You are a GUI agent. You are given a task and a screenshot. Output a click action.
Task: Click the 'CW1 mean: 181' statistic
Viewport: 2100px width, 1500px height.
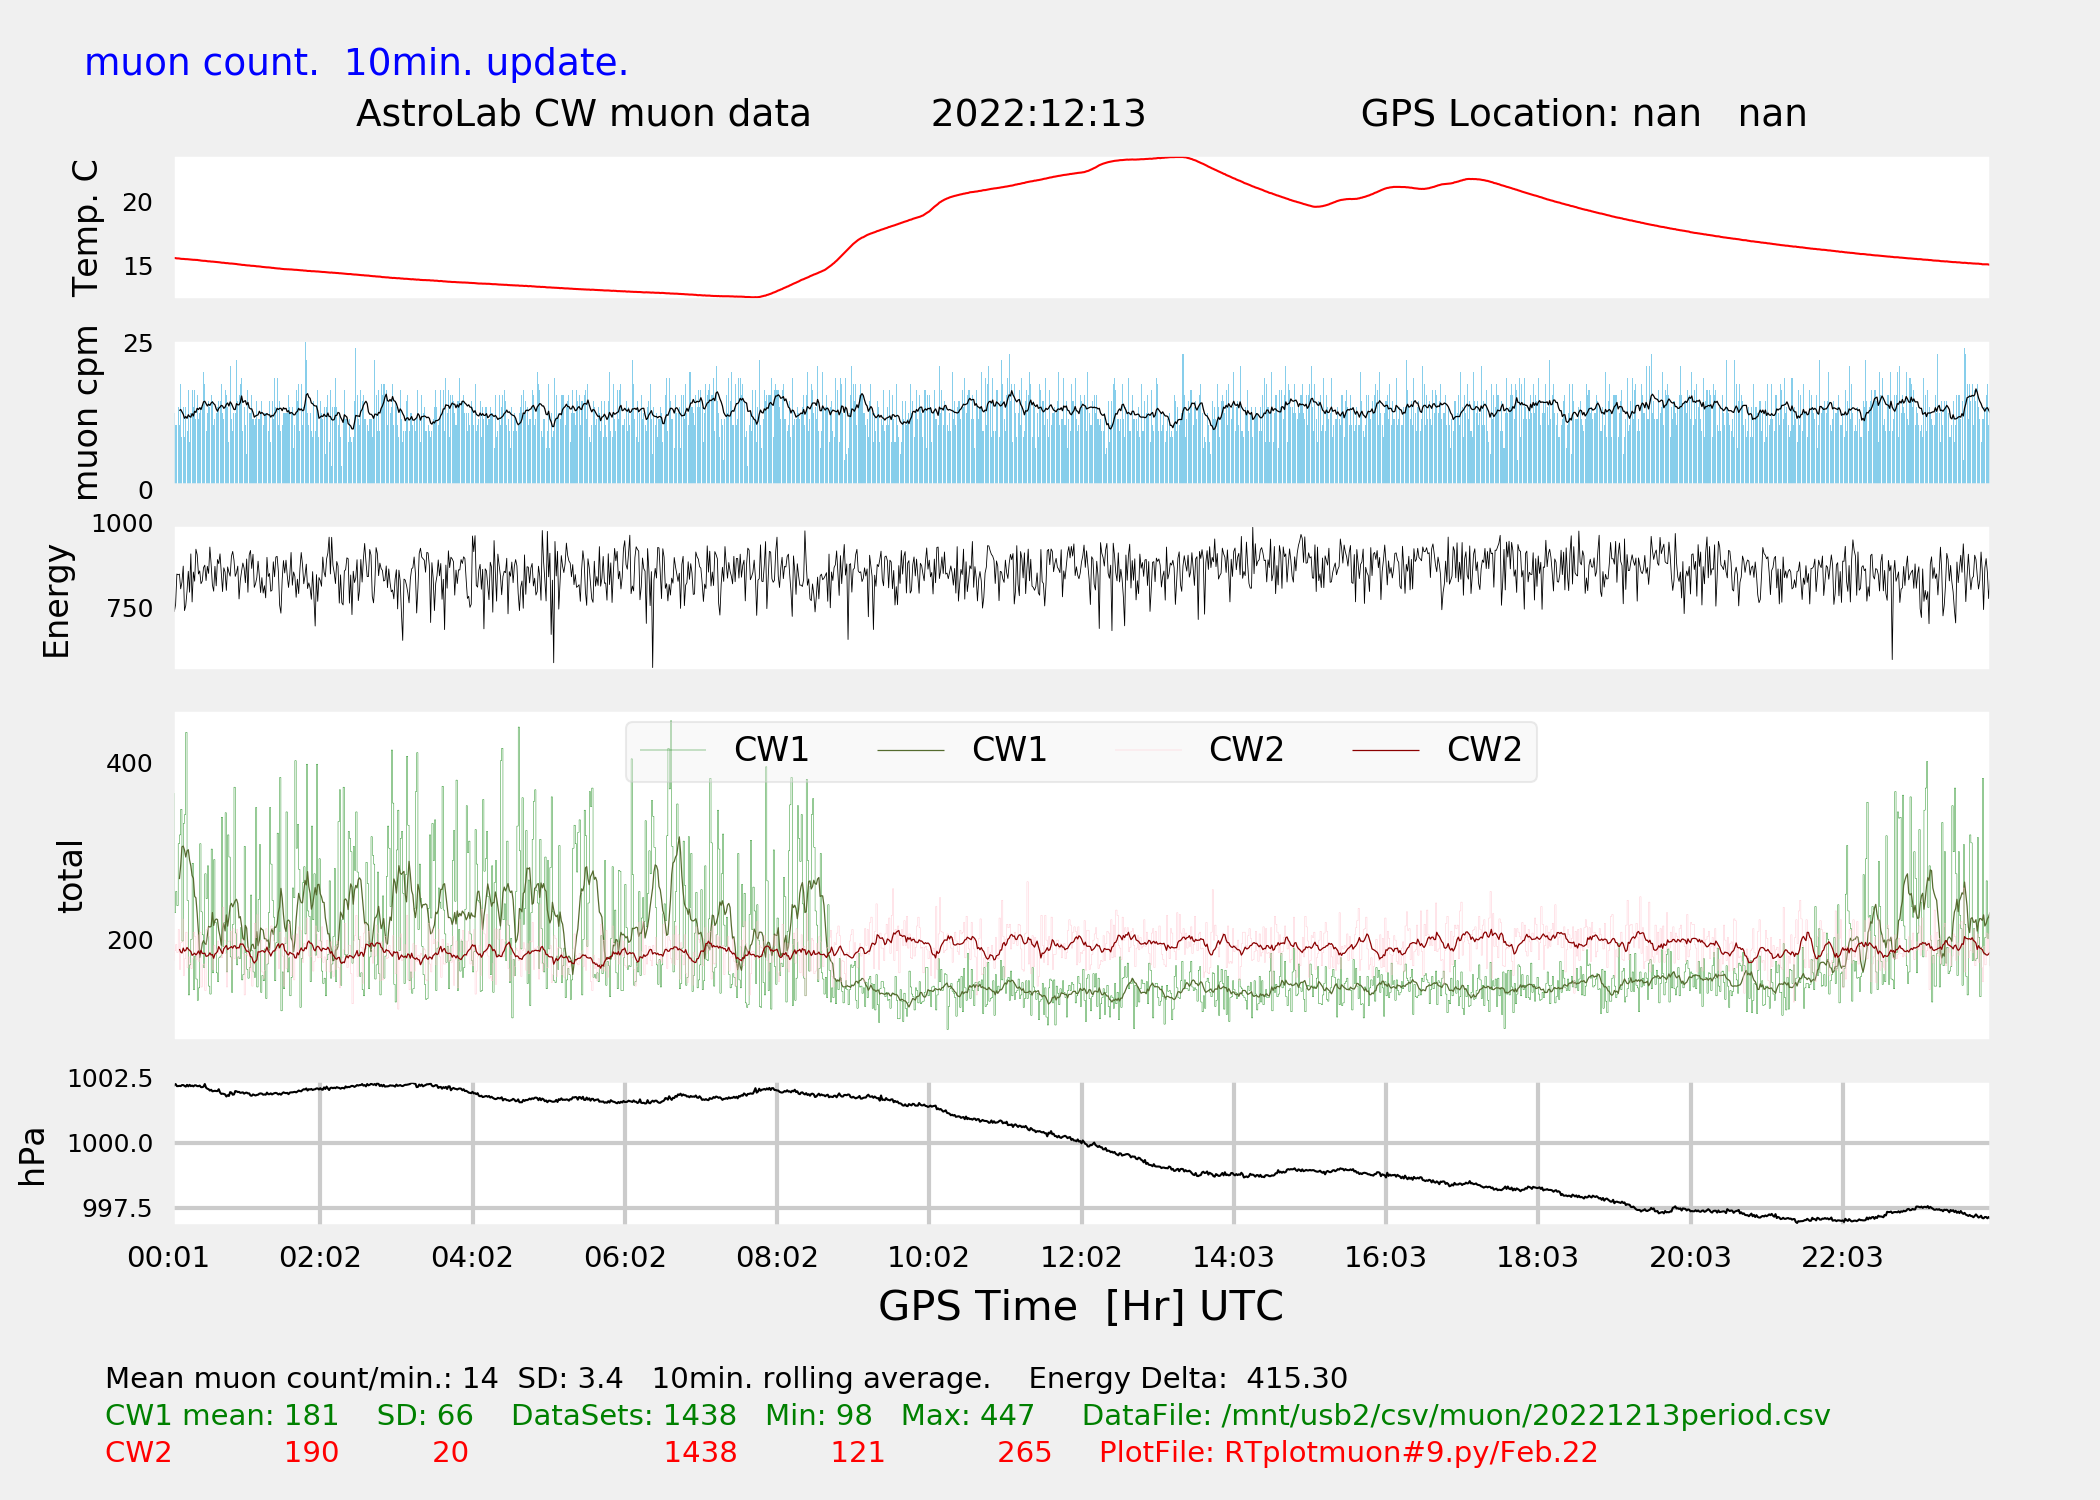click(x=222, y=1415)
